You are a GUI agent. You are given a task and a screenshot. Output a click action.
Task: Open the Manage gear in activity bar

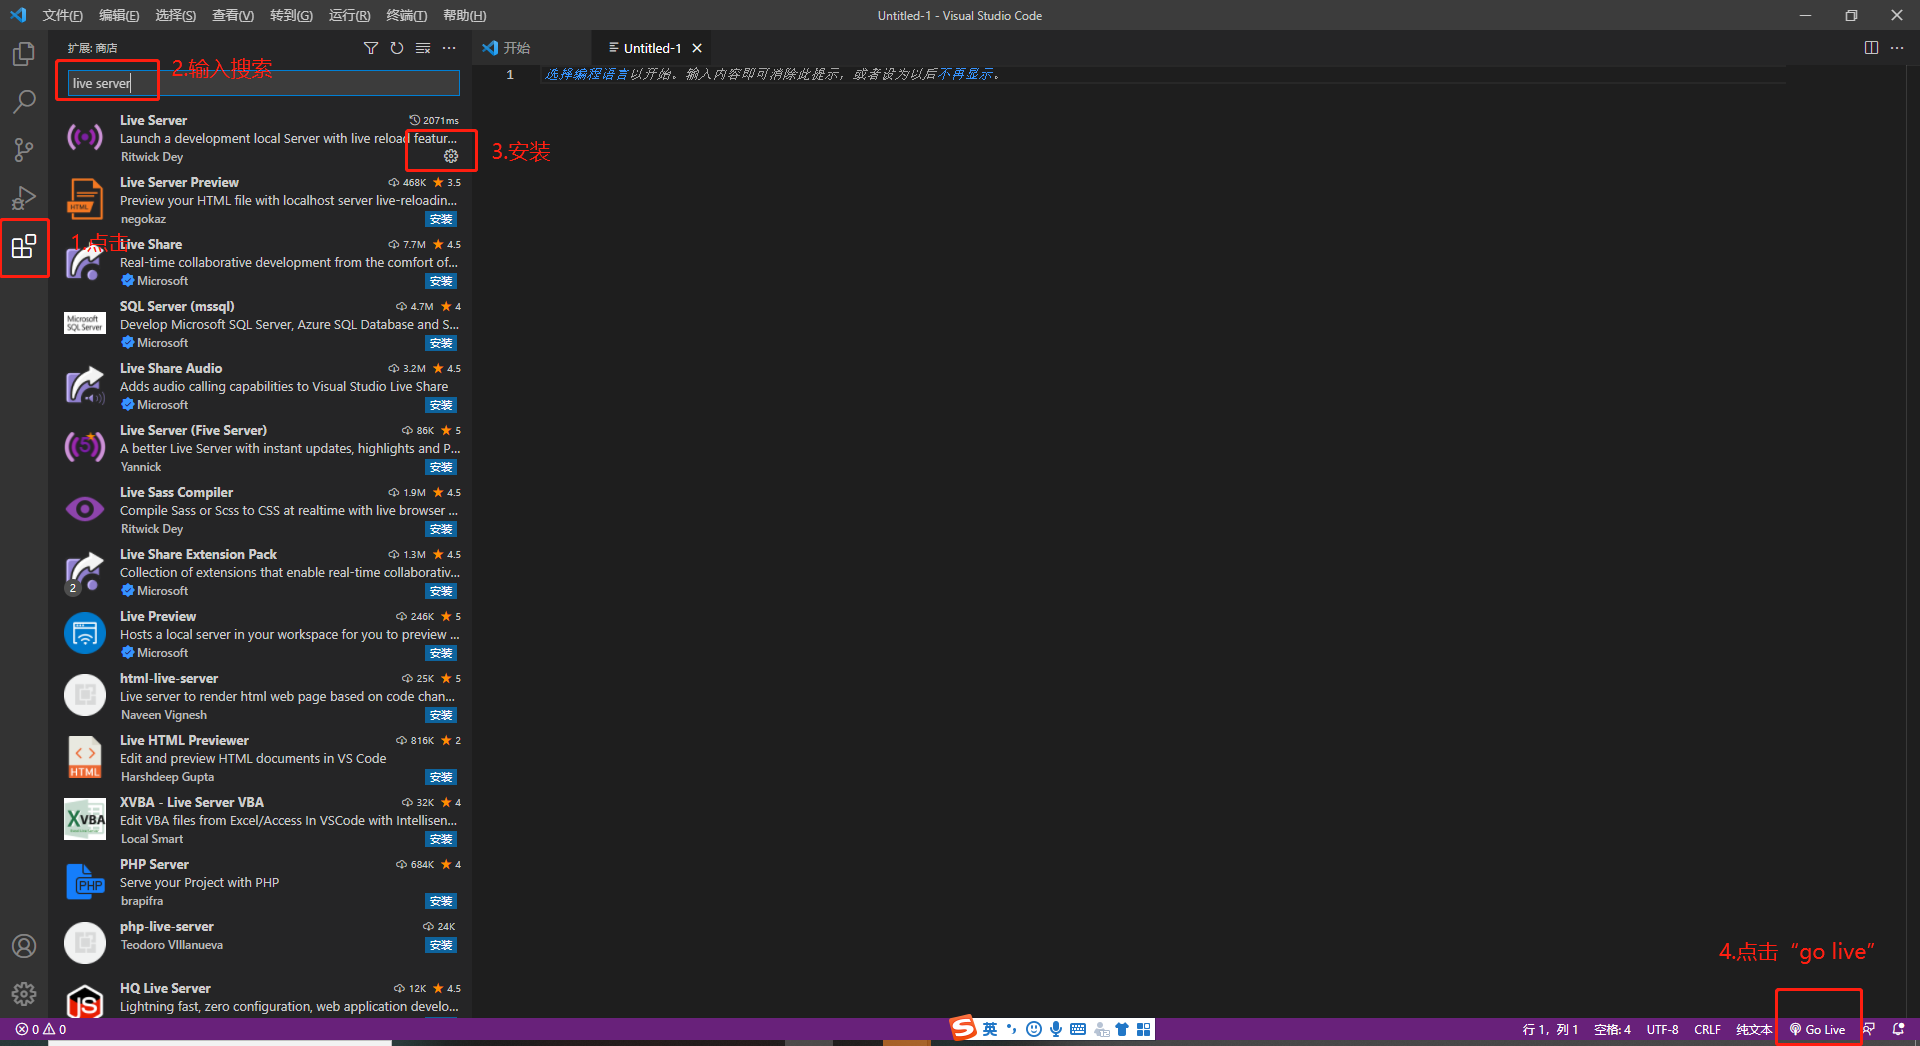point(24,994)
